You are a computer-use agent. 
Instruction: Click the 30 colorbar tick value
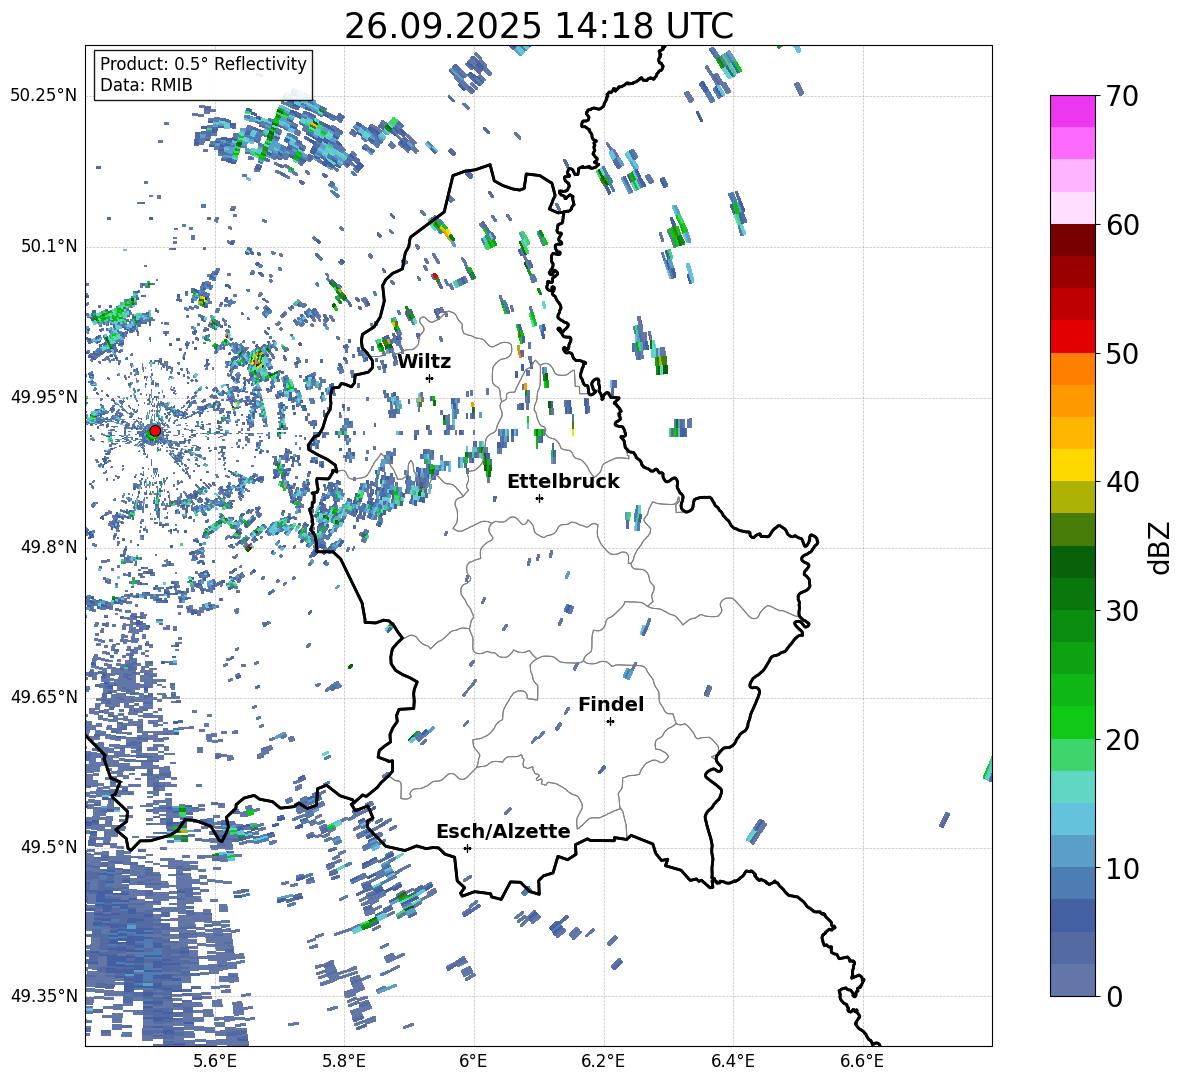pyautogui.click(x=1123, y=611)
